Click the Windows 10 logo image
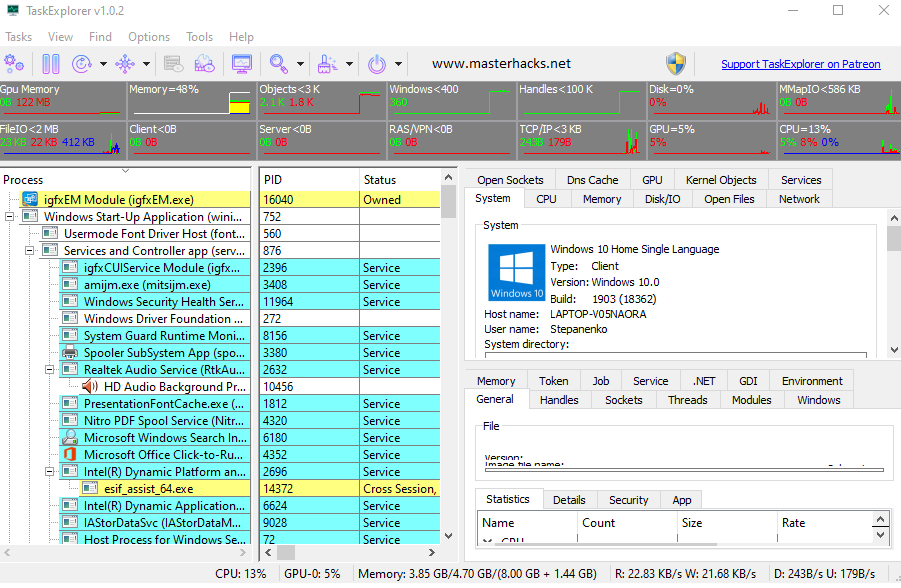The height and width of the screenshot is (588, 901). (517, 272)
